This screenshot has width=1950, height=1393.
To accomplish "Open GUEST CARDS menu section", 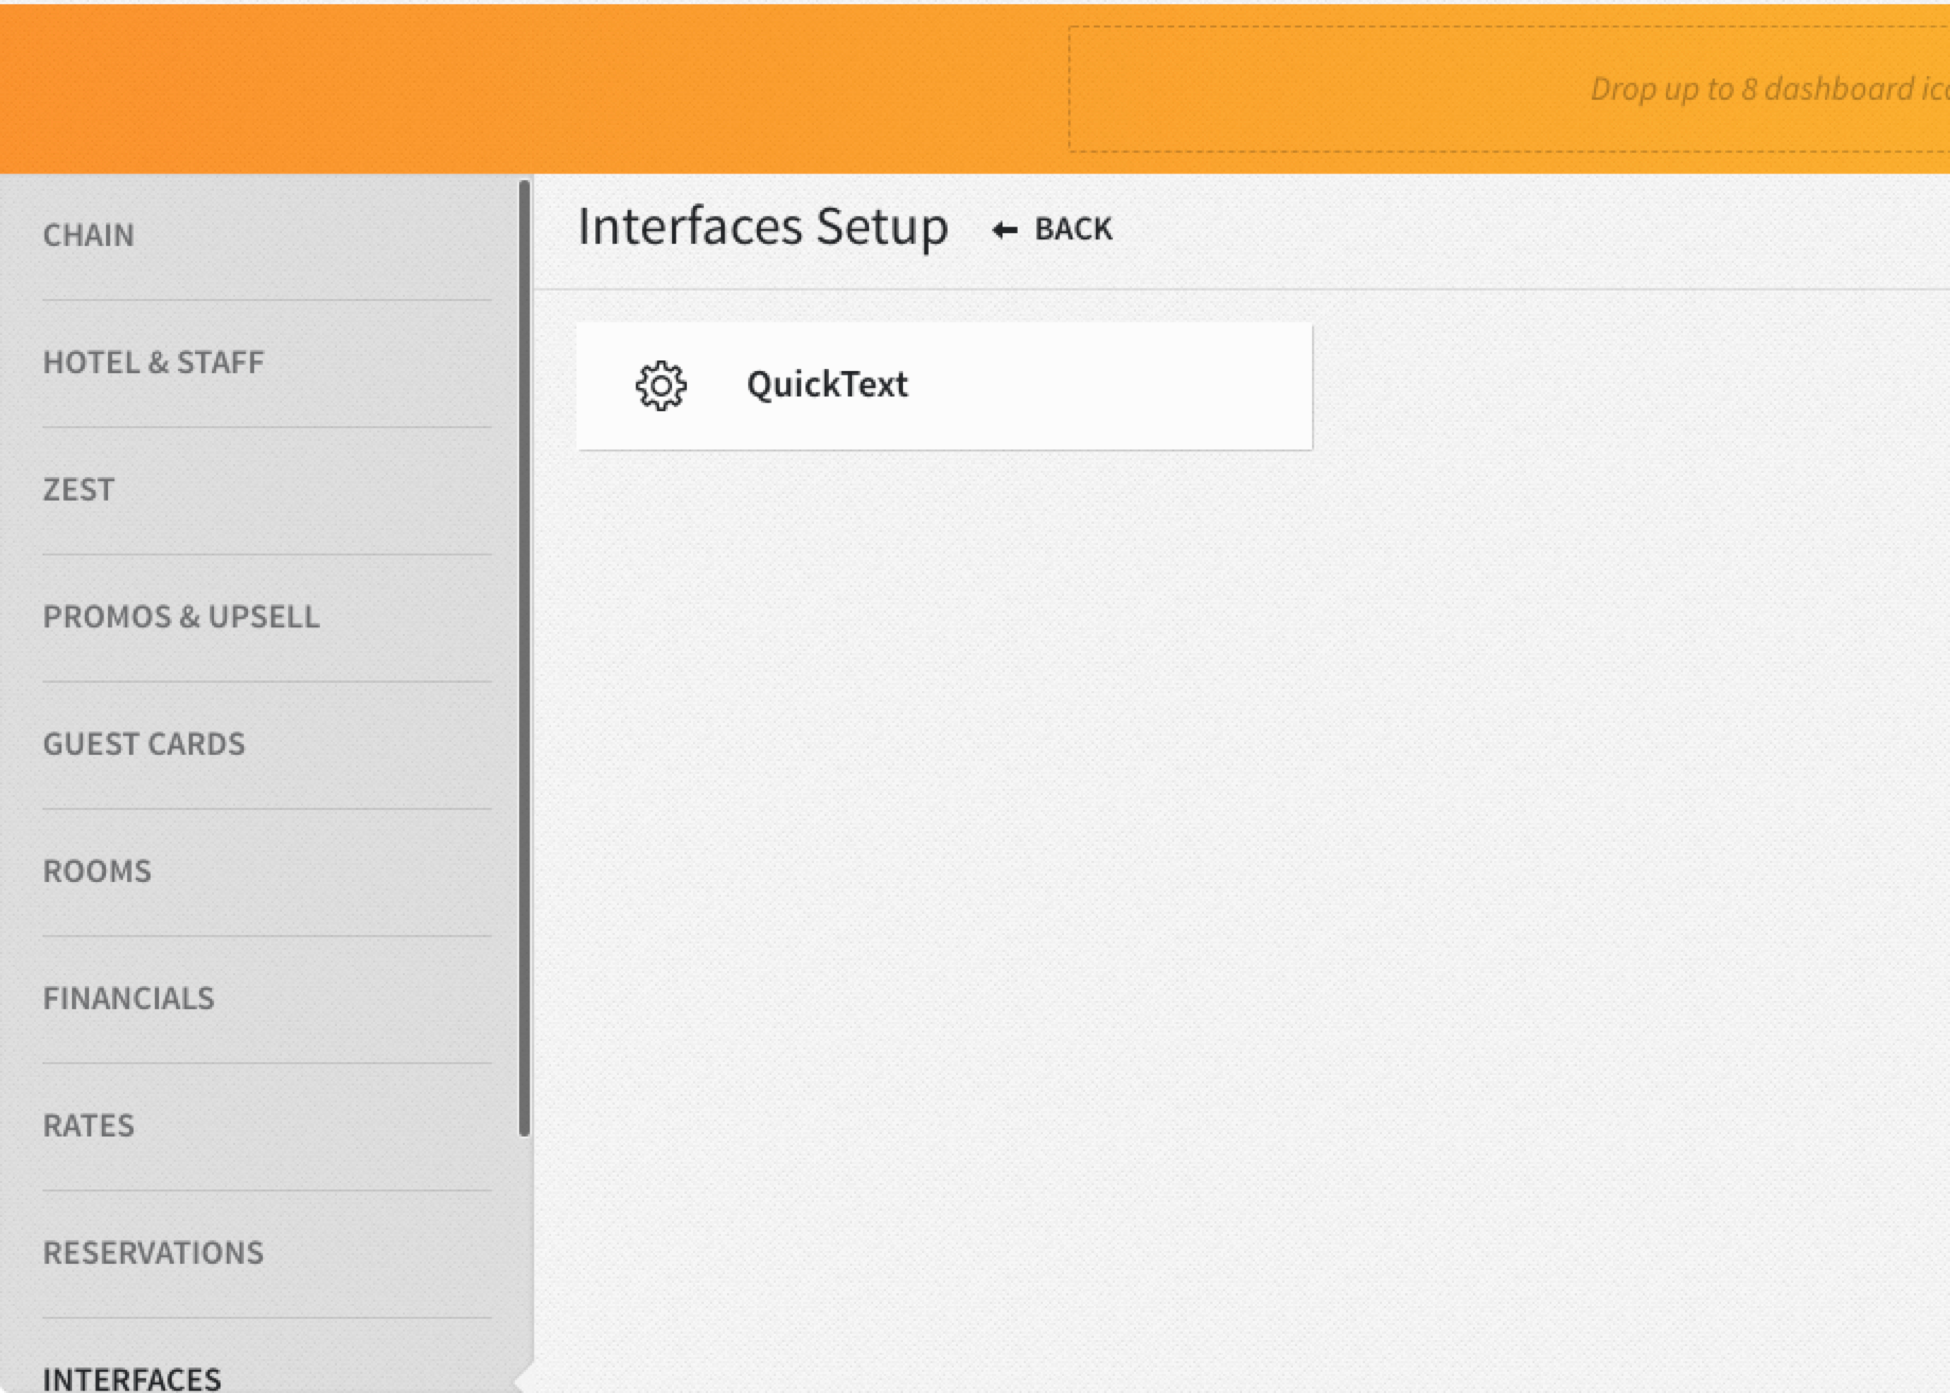I will pos(144,743).
